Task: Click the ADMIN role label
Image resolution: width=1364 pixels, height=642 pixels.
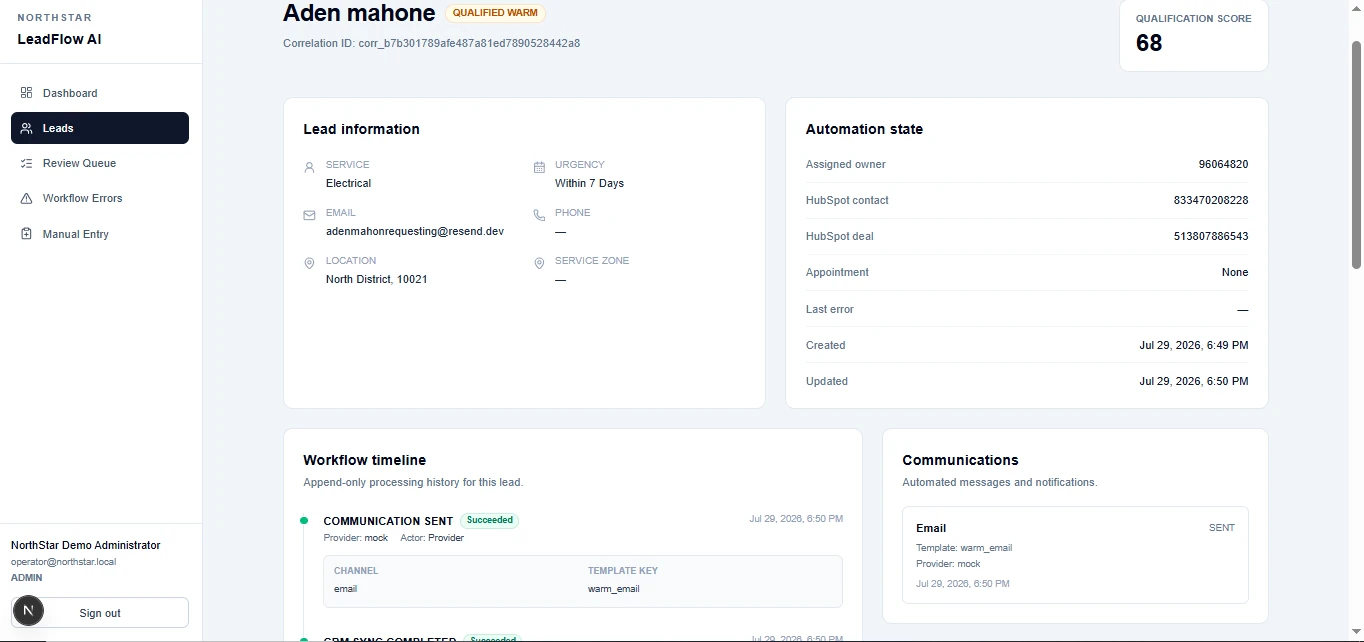Action: tap(26, 578)
